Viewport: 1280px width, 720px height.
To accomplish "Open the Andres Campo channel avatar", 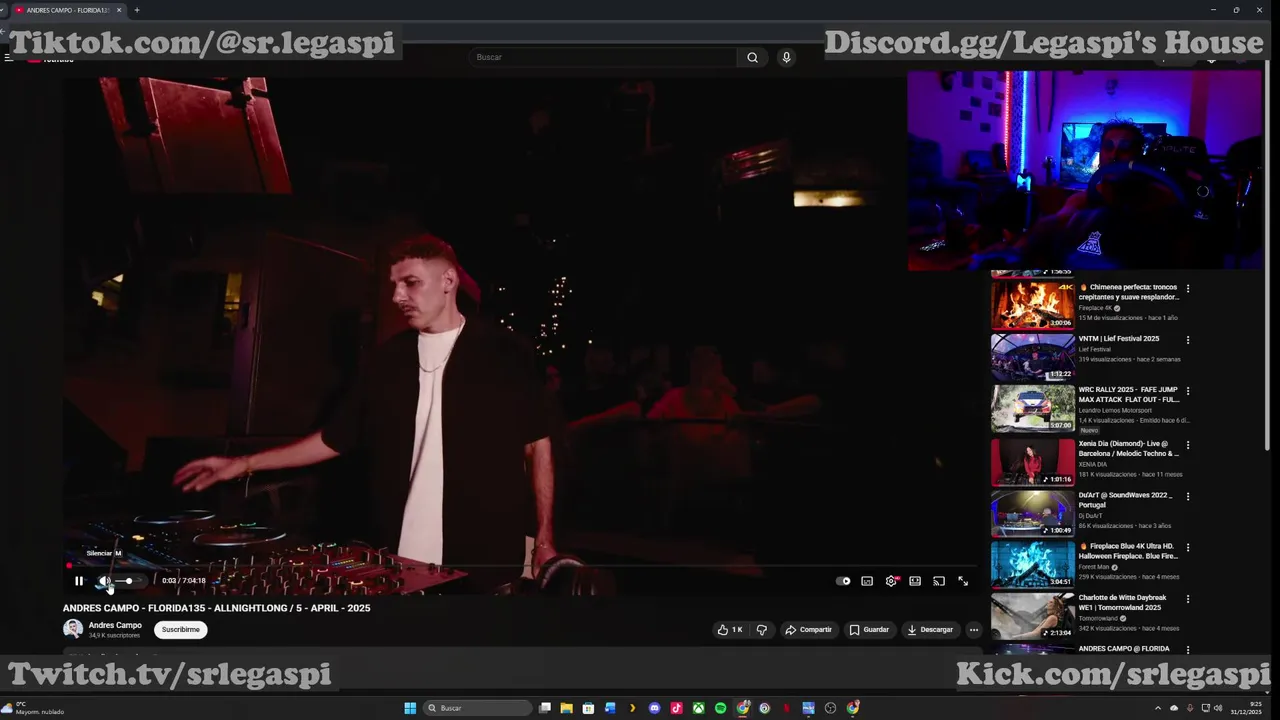I will click(x=73, y=629).
